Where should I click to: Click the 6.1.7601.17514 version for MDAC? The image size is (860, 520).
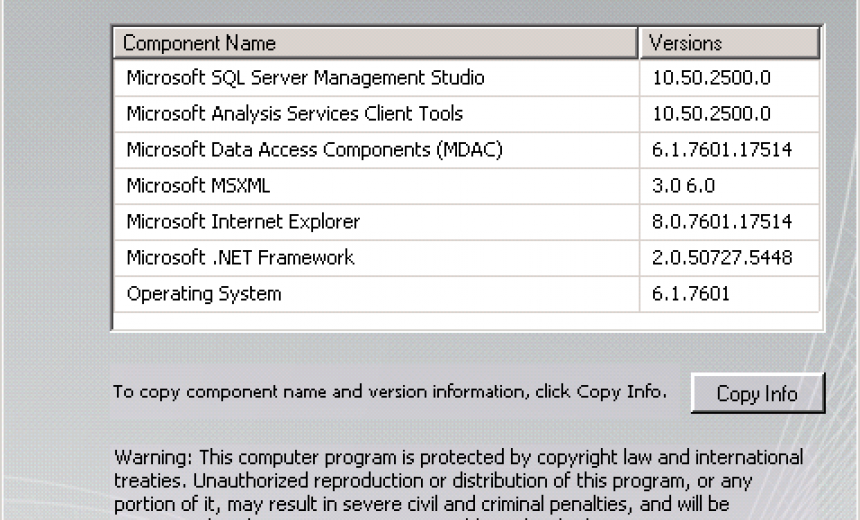[722, 150]
